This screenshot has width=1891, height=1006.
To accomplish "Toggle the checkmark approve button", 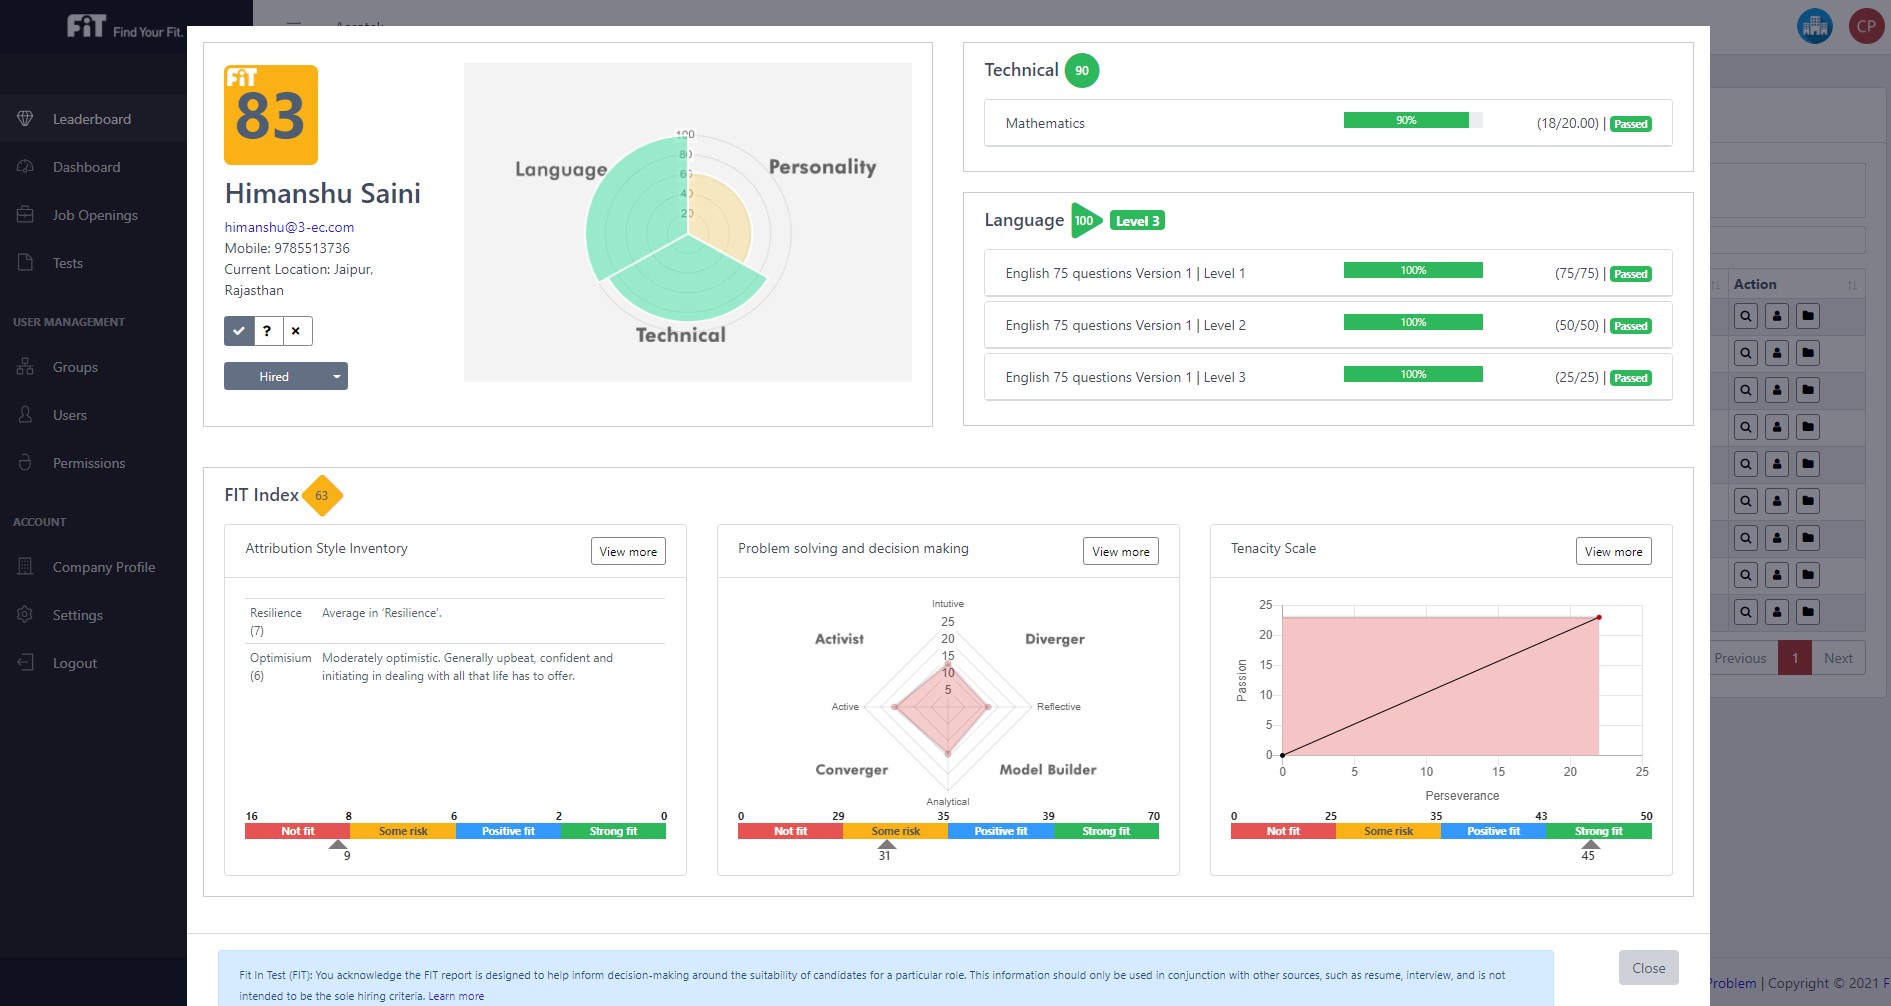I will click(x=239, y=331).
